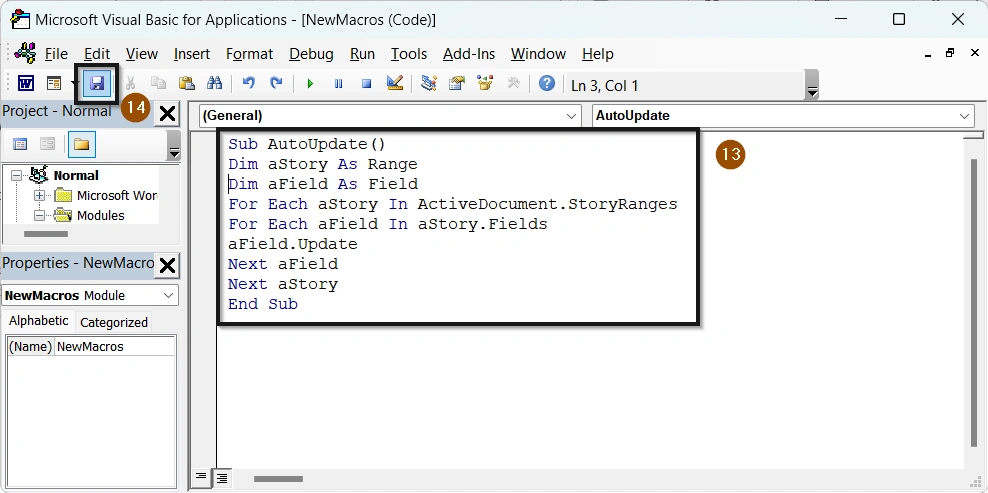988x493 pixels.
Task: Open the Insert menu
Action: pyautogui.click(x=192, y=54)
